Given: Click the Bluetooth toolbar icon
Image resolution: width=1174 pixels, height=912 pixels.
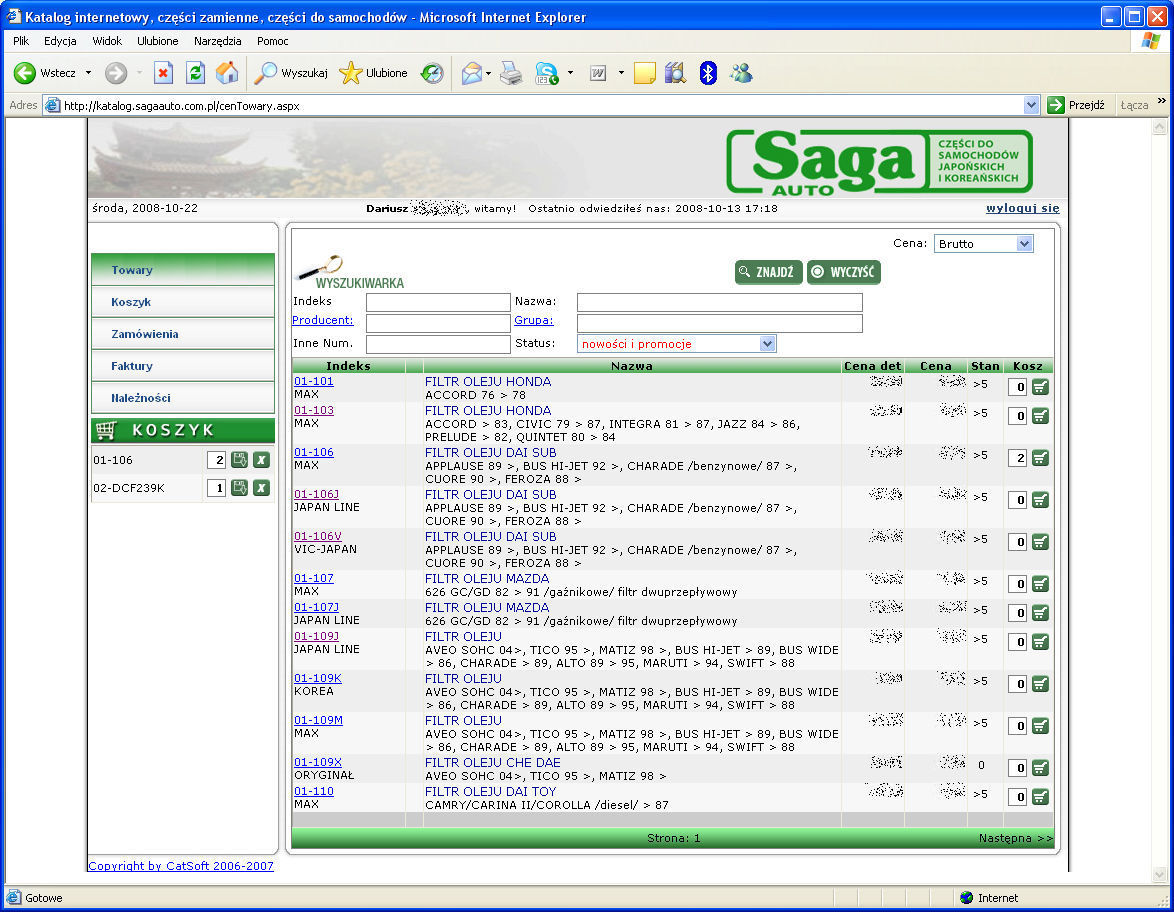Looking at the screenshot, I should [708, 73].
